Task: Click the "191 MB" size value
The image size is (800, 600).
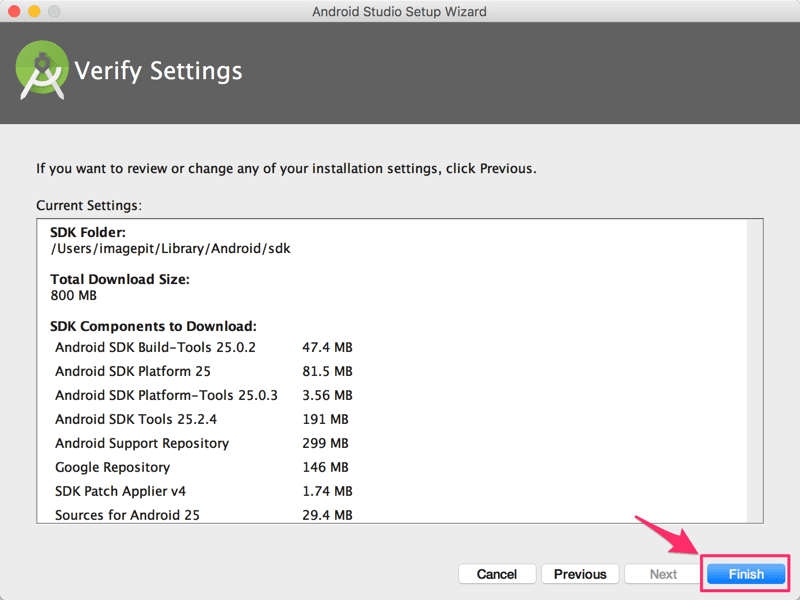Action: click(x=325, y=419)
